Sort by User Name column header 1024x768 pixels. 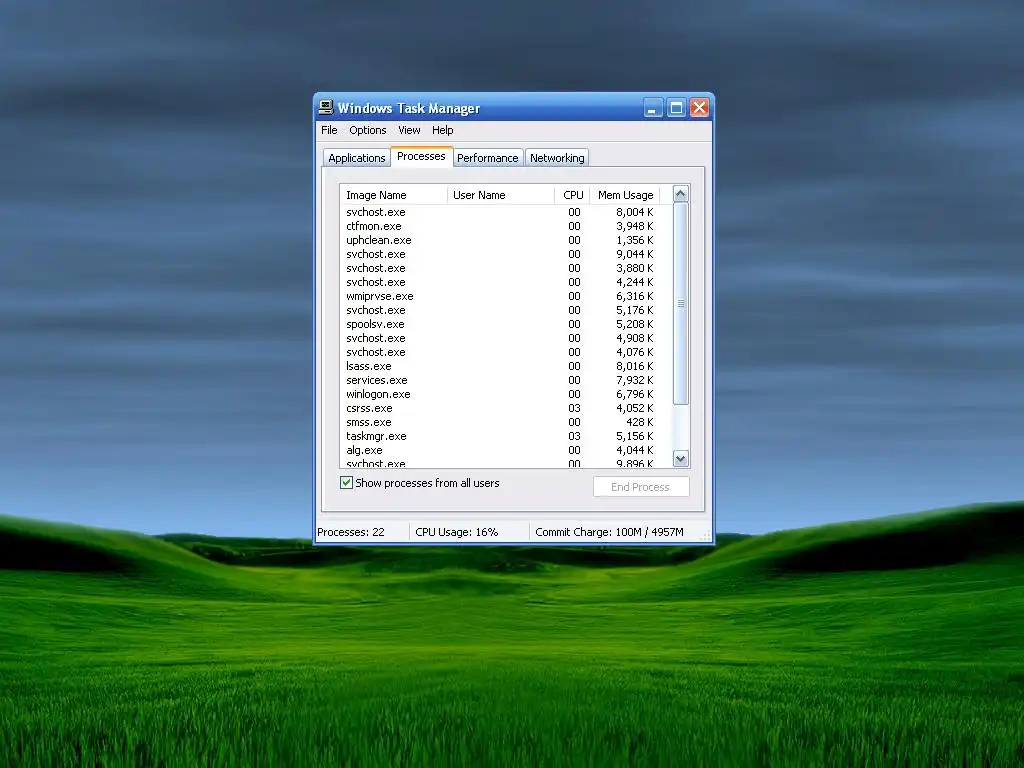[x=501, y=195]
